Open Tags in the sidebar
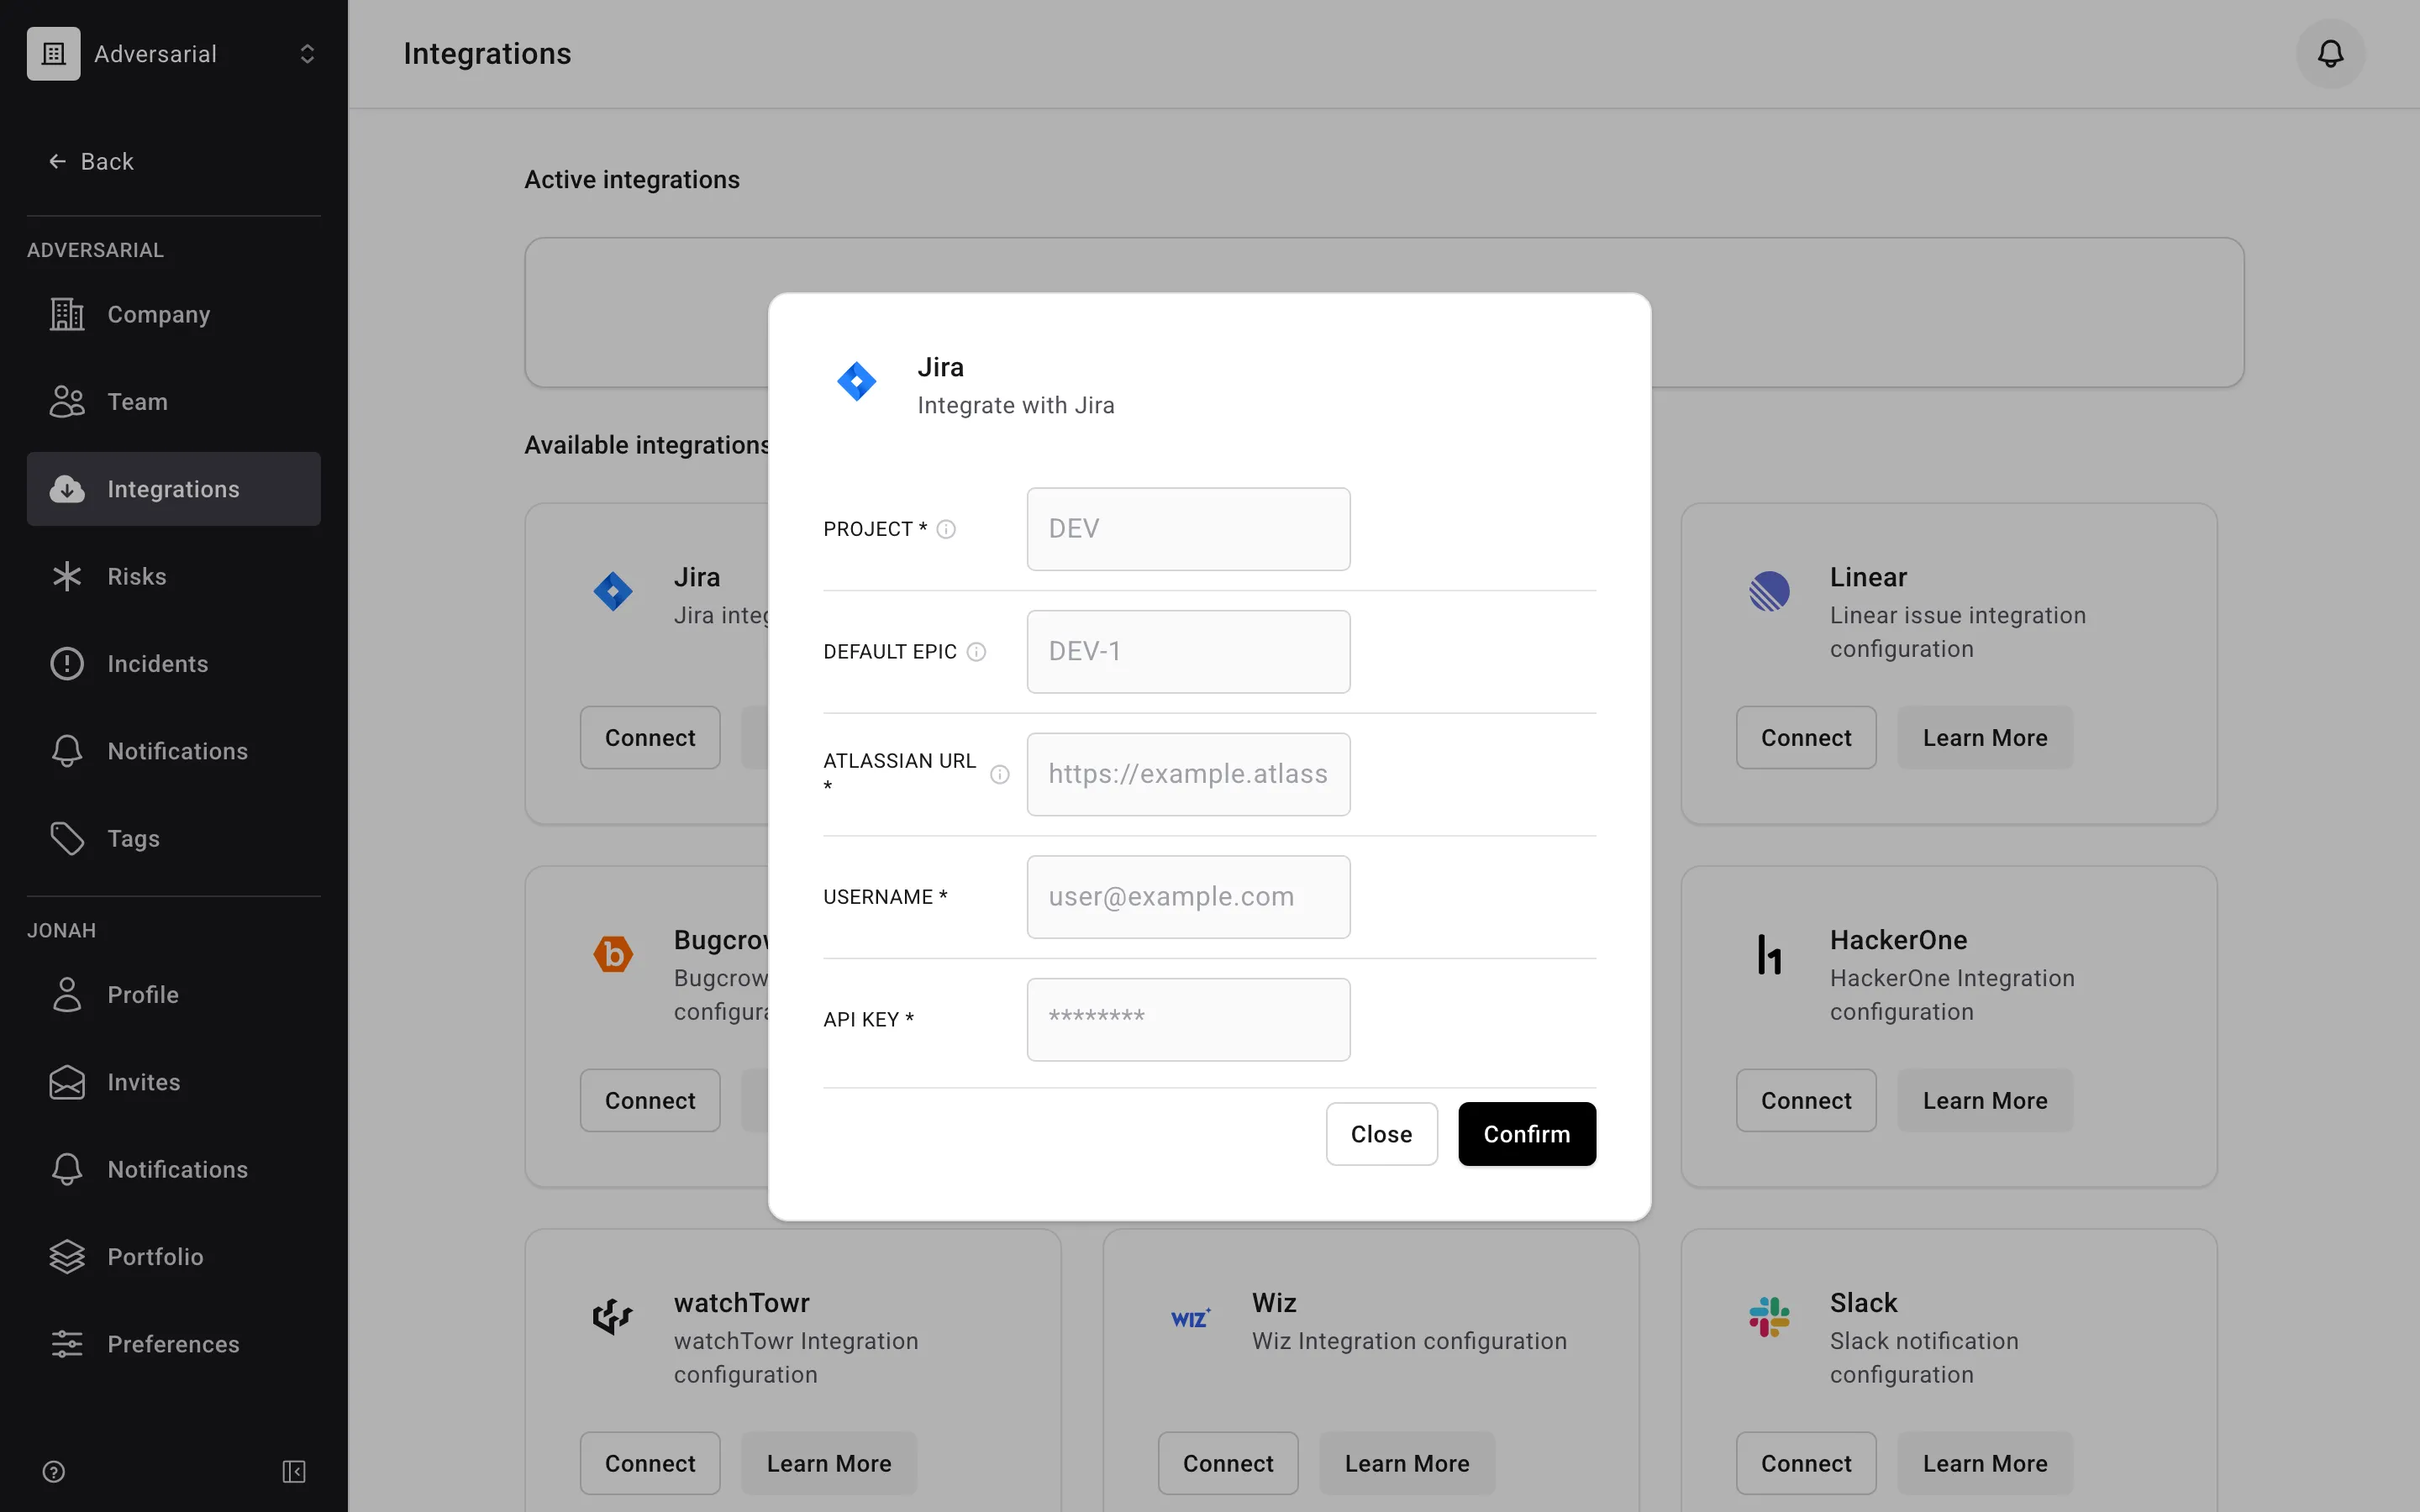The width and height of the screenshot is (2420, 1512). [174, 838]
